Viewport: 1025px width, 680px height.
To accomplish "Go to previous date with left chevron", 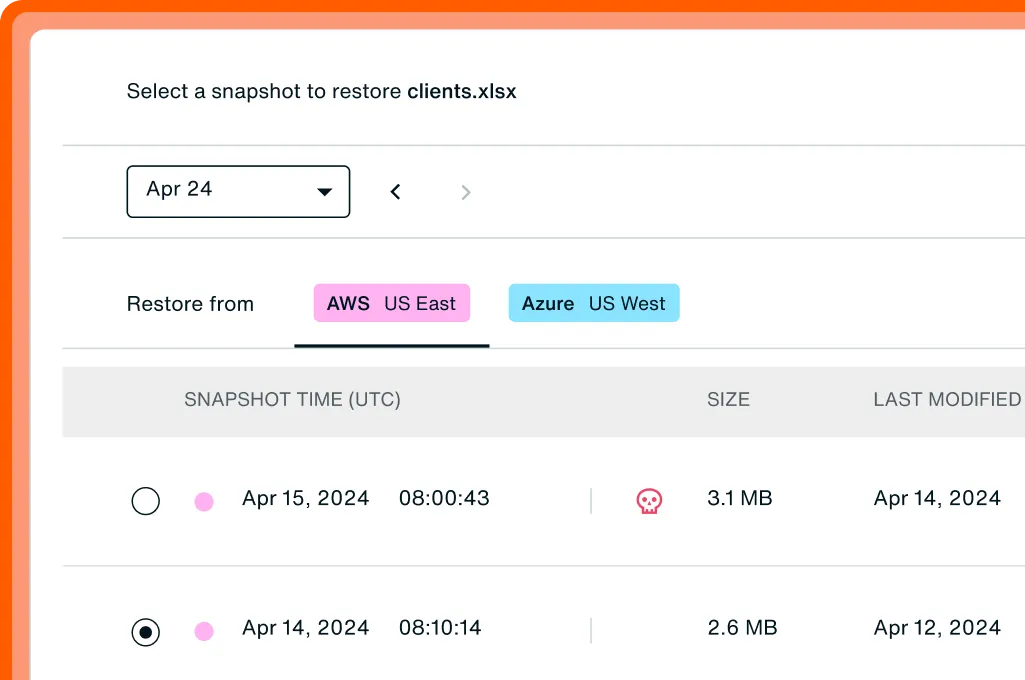I will (x=395, y=192).
